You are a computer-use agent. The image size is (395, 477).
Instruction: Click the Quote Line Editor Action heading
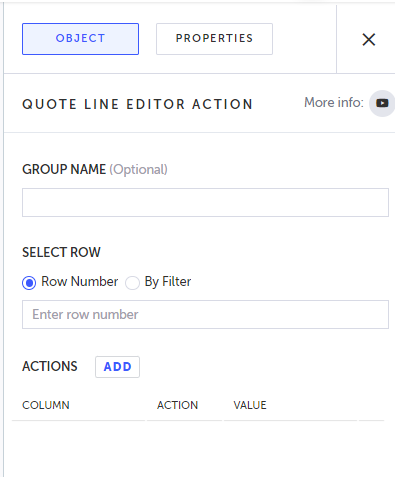137,104
